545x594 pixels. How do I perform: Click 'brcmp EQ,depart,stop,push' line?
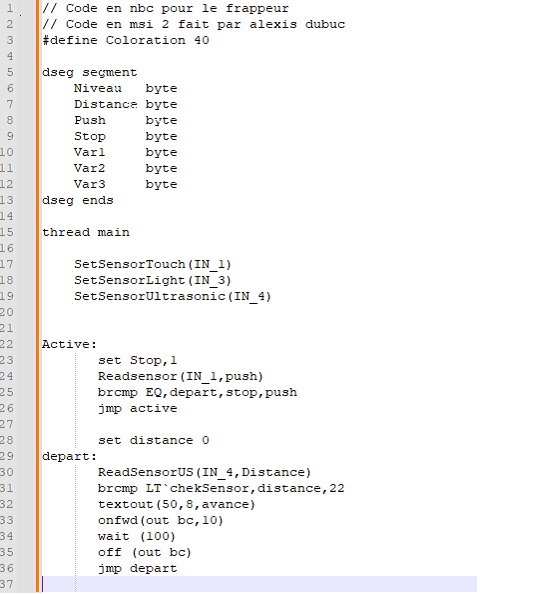point(197,392)
